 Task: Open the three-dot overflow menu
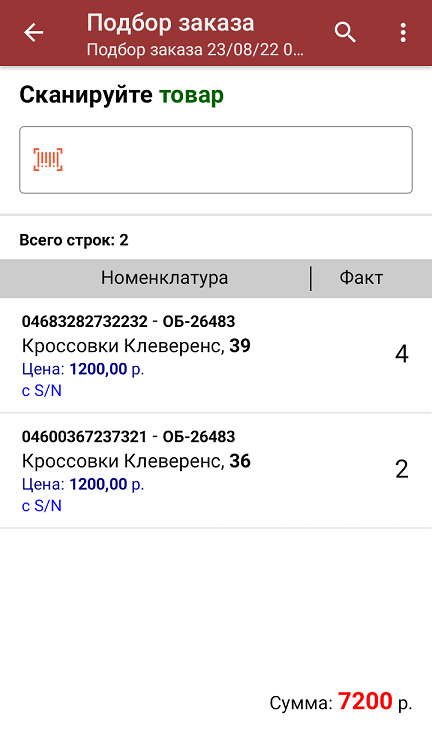pyautogui.click(x=403, y=33)
